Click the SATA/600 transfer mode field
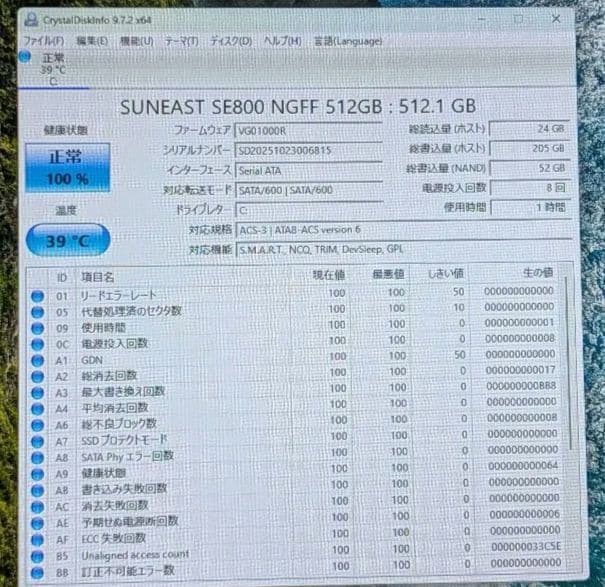The height and width of the screenshot is (587, 605). 309,190
